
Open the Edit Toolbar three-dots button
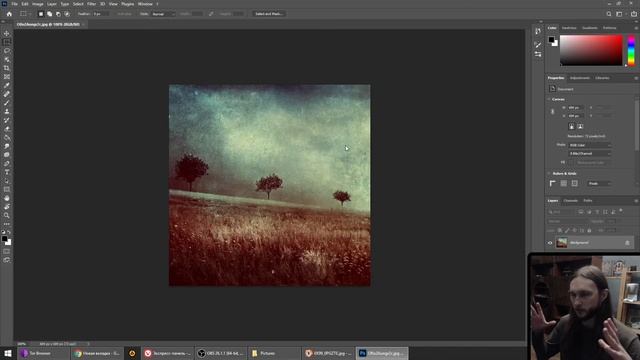tap(7, 224)
